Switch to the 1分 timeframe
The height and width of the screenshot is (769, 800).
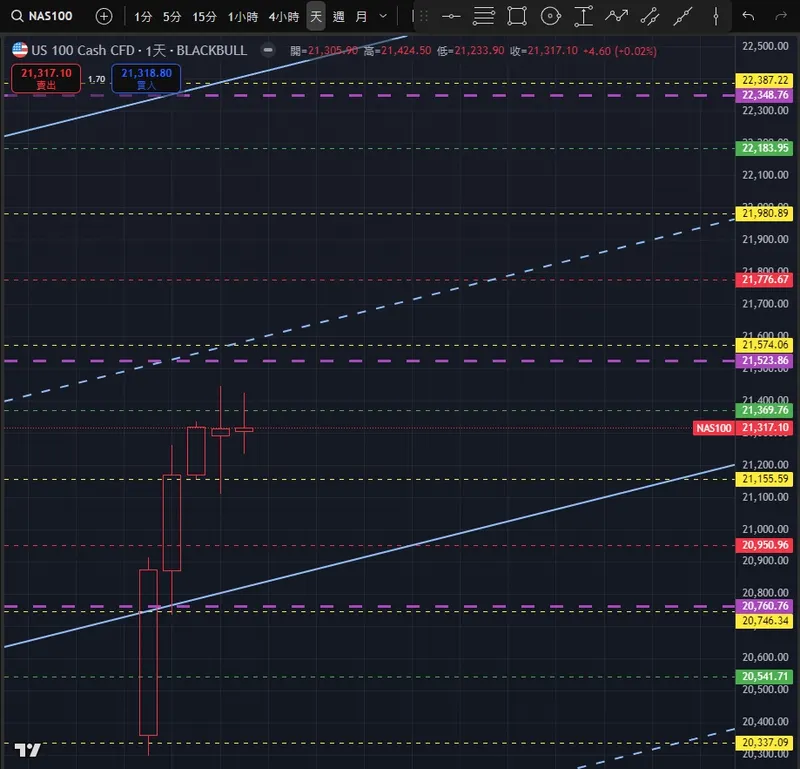[143, 17]
